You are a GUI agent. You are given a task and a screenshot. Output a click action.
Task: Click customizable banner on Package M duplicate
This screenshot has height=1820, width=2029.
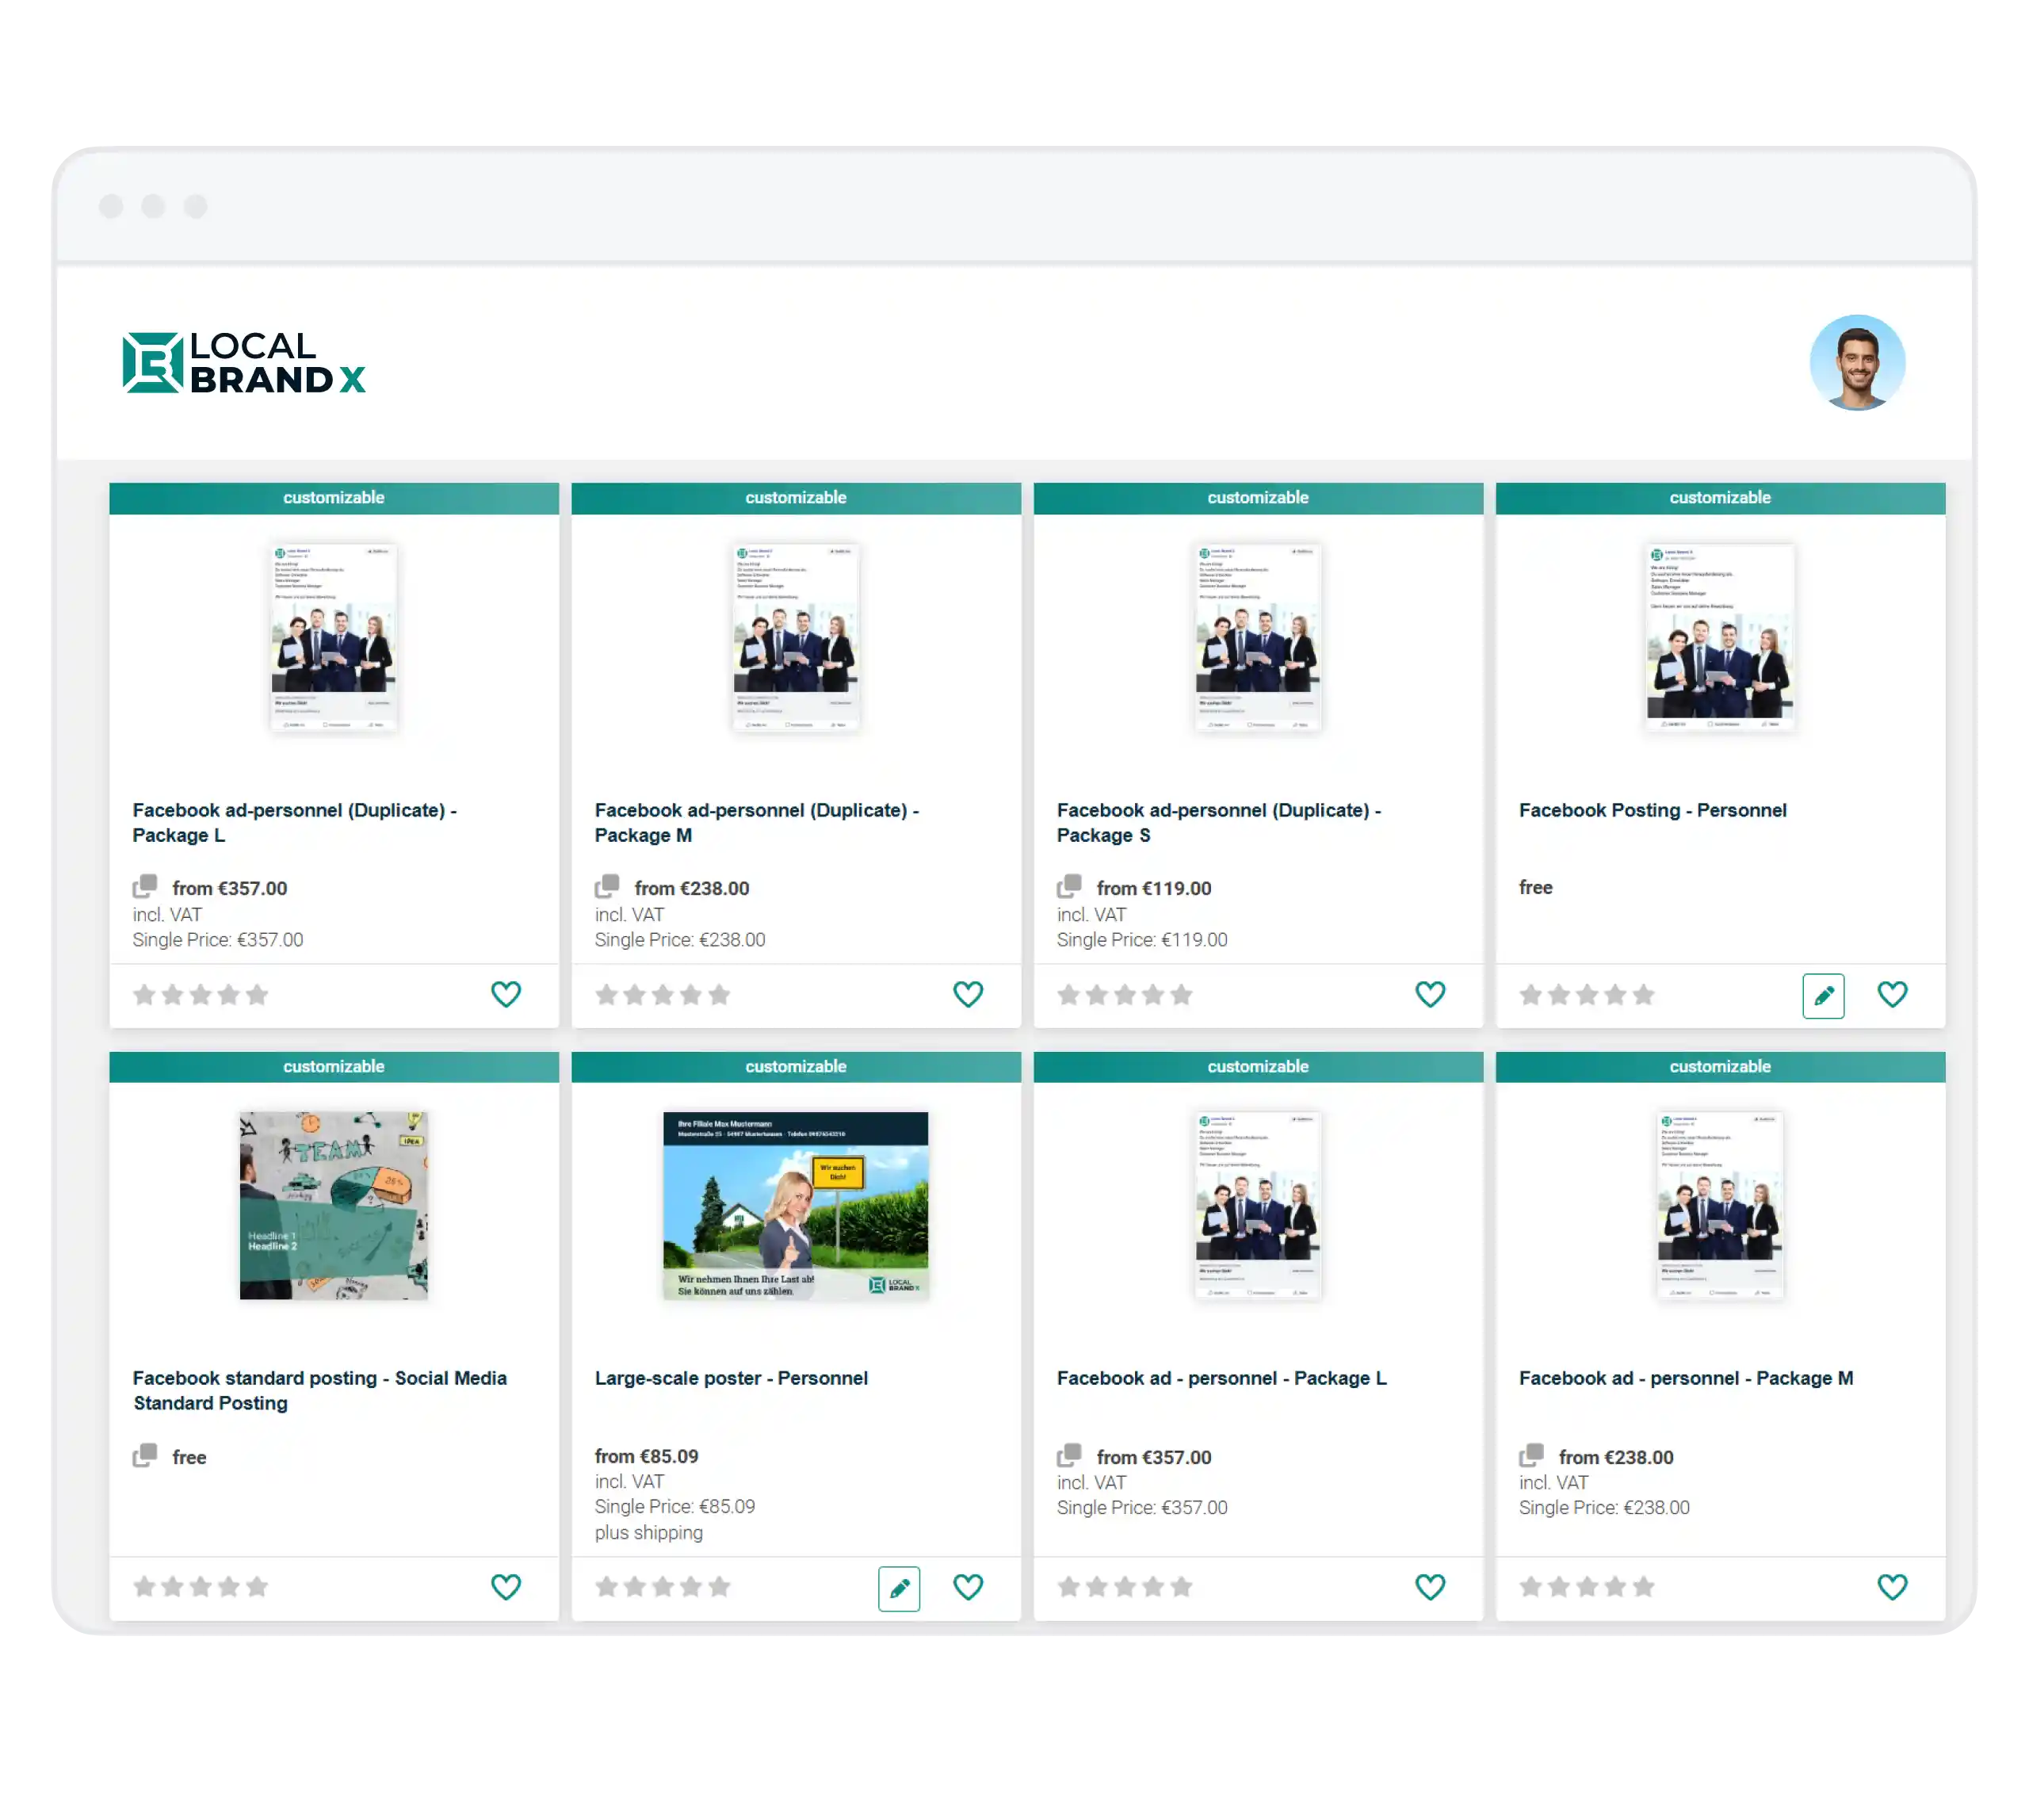pyautogui.click(x=795, y=498)
